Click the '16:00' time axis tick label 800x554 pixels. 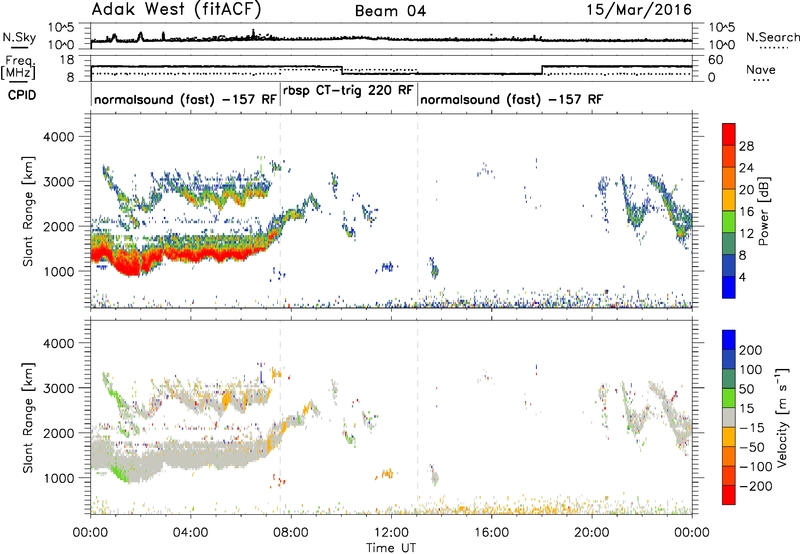[491, 533]
